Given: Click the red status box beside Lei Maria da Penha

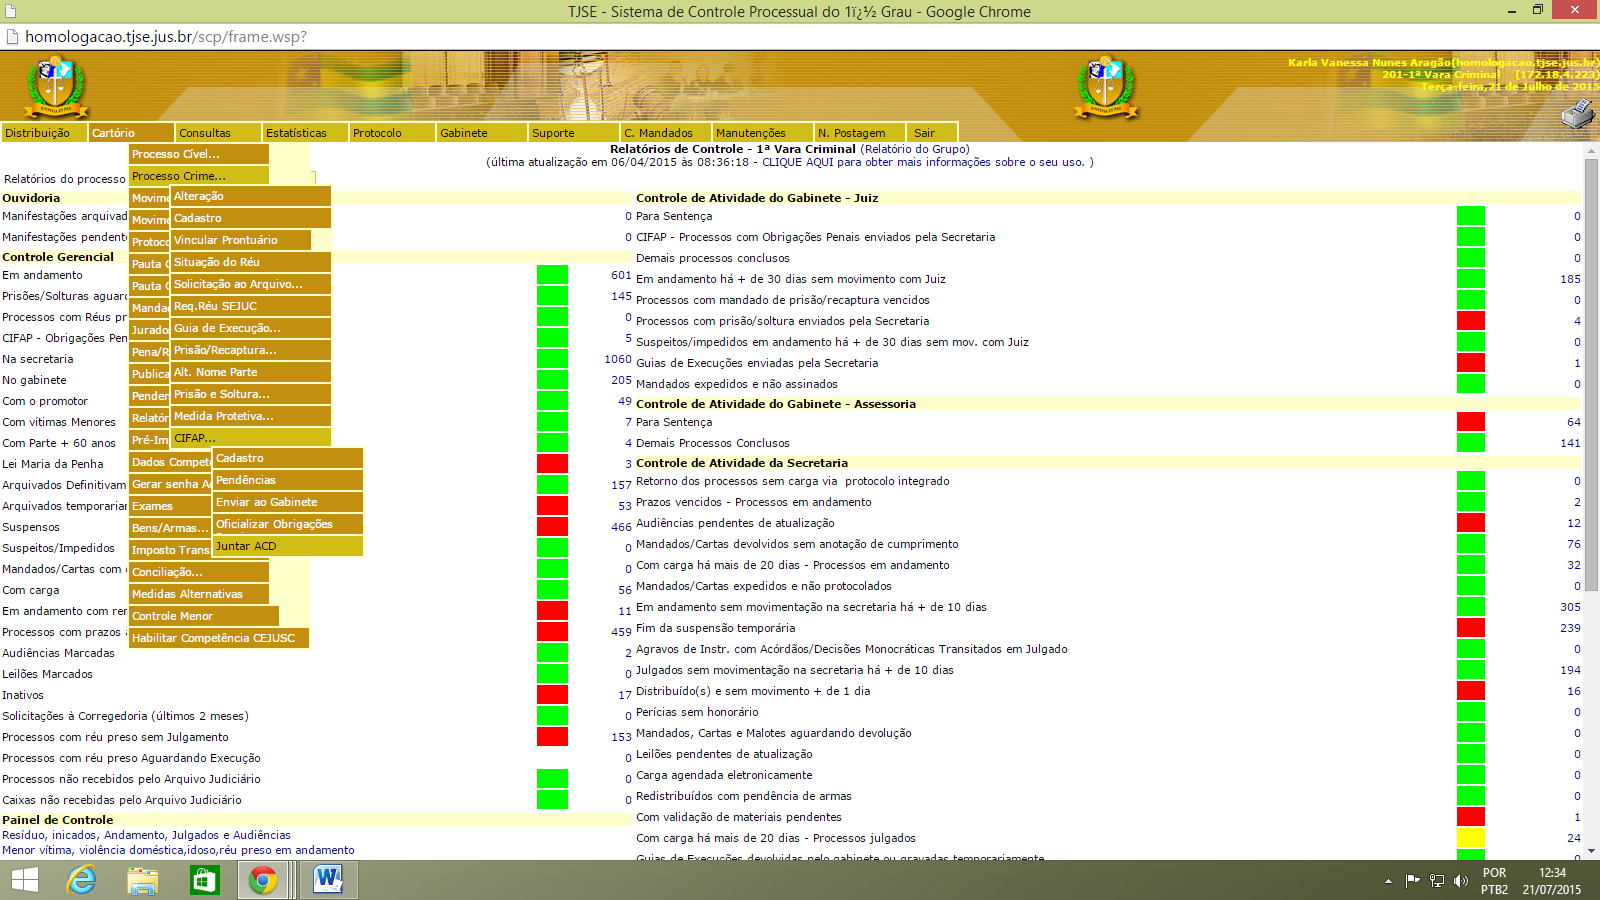Looking at the screenshot, I should [552, 464].
